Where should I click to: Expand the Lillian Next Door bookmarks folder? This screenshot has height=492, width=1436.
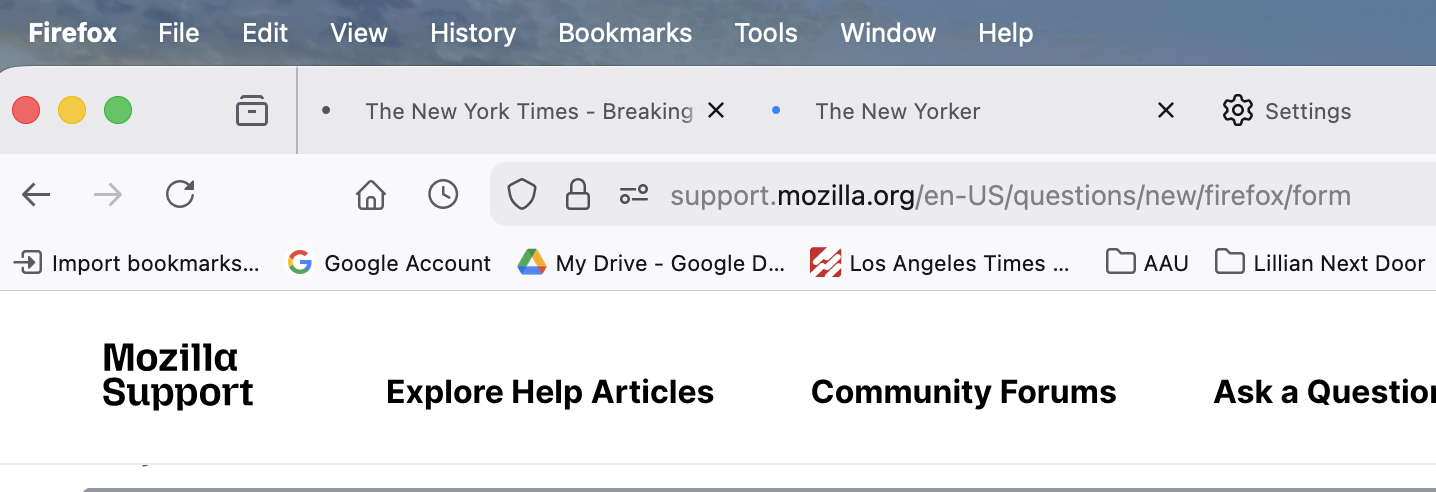click(x=1320, y=263)
